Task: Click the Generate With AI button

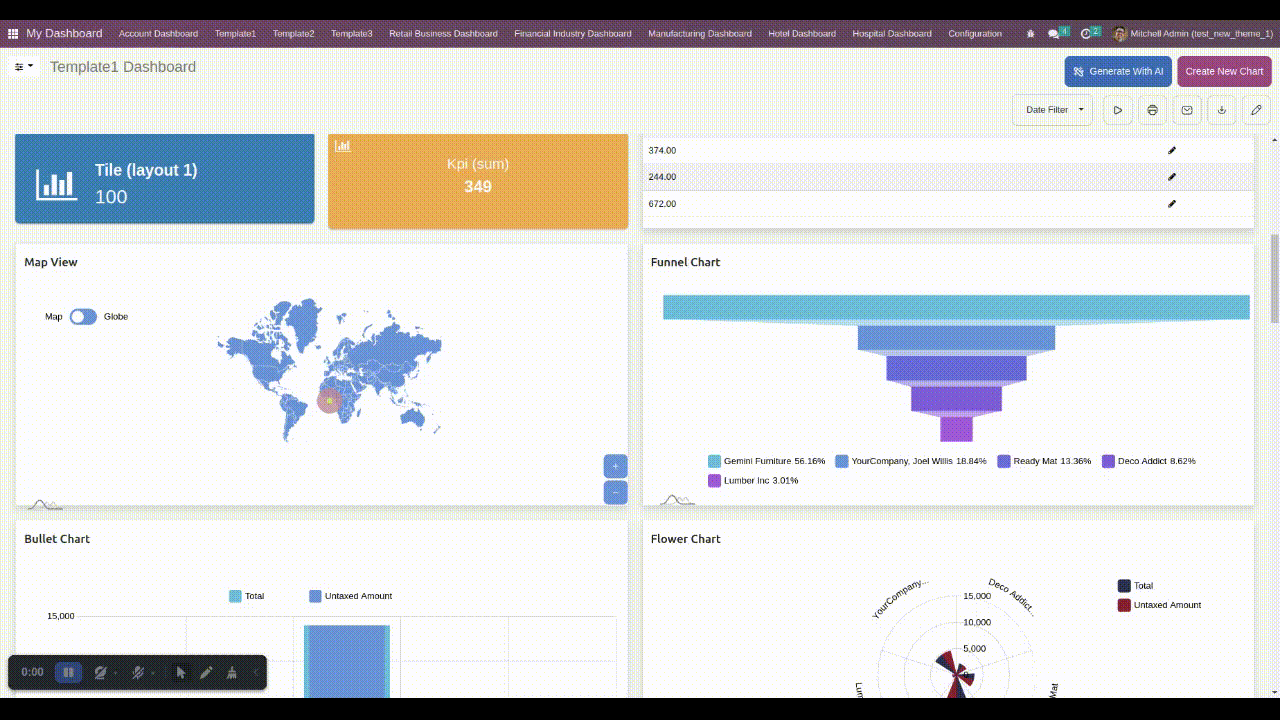Action: pyautogui.click(x=1118, y=72)
